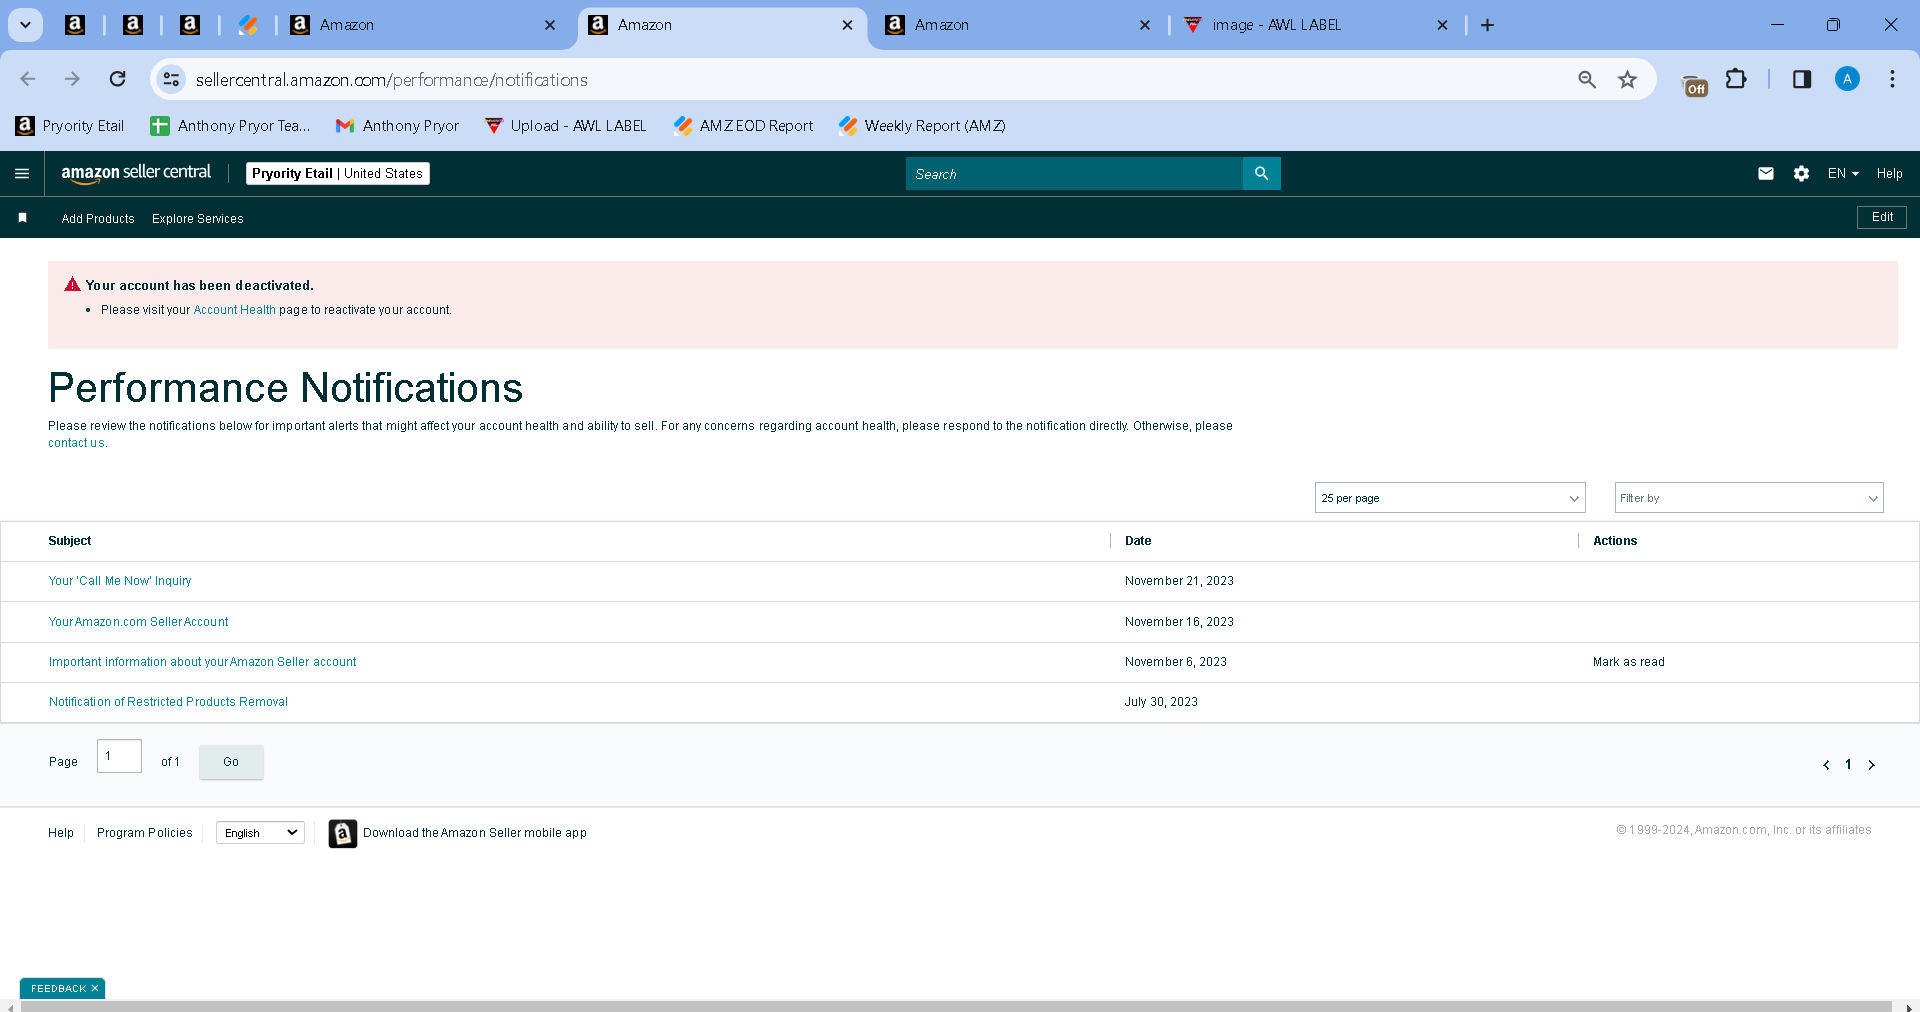View site information icon in address bar
This screenshot has width=1920, height=1012.
(172, 79)
